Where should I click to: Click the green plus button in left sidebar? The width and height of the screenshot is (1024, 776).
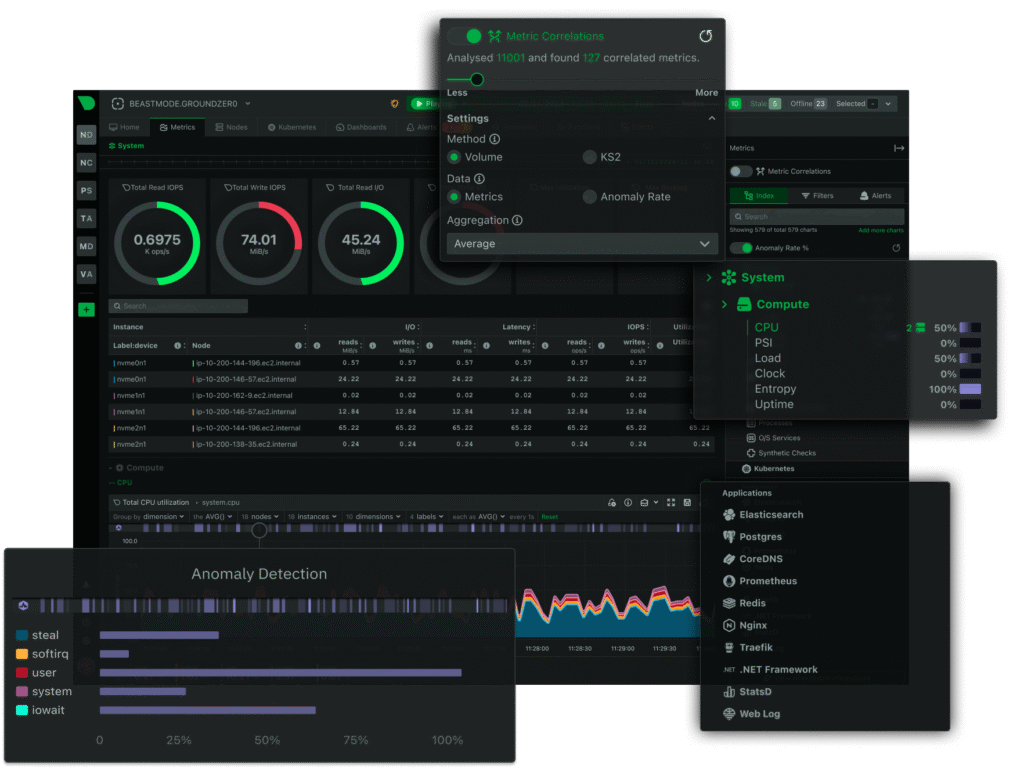click(x=86, y=310)
